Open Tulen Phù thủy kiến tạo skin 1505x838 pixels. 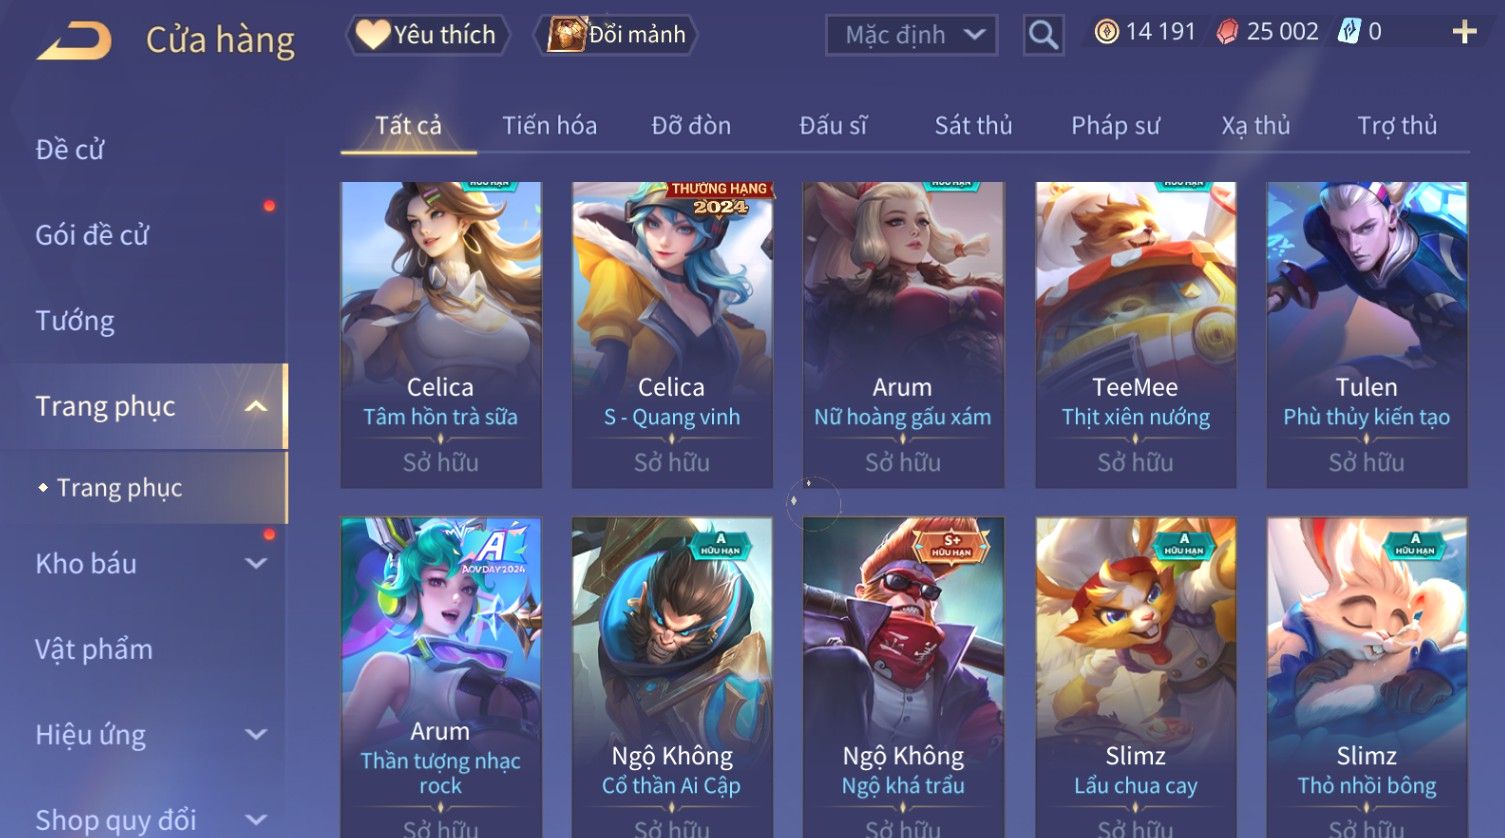pos(1367,335)
